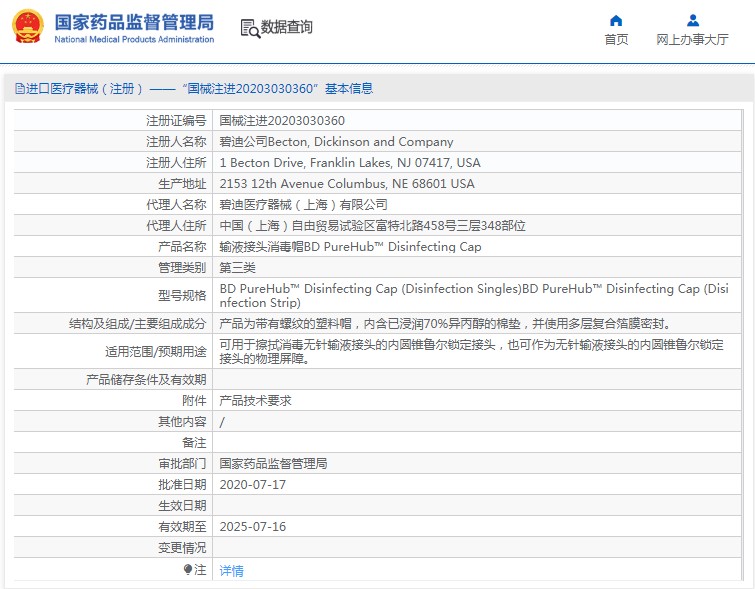Viewport: 755px width, 589px height.
Task: Open the 首页 navigation label
Action: pos(616,40)
